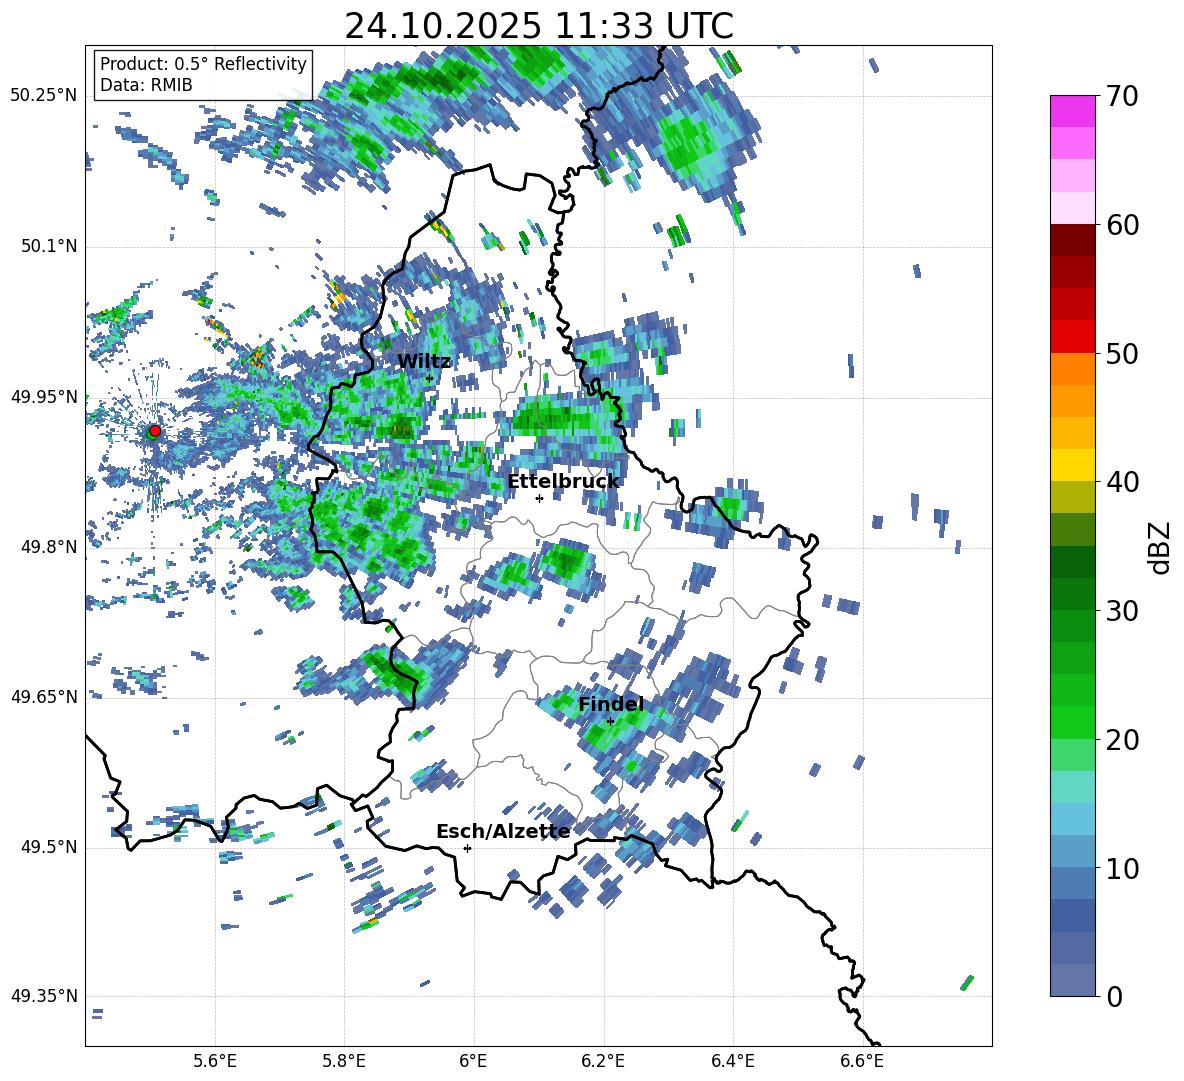Click the 'Data: RMIB' text
Screen dimensions: 1184x1081
146,85
